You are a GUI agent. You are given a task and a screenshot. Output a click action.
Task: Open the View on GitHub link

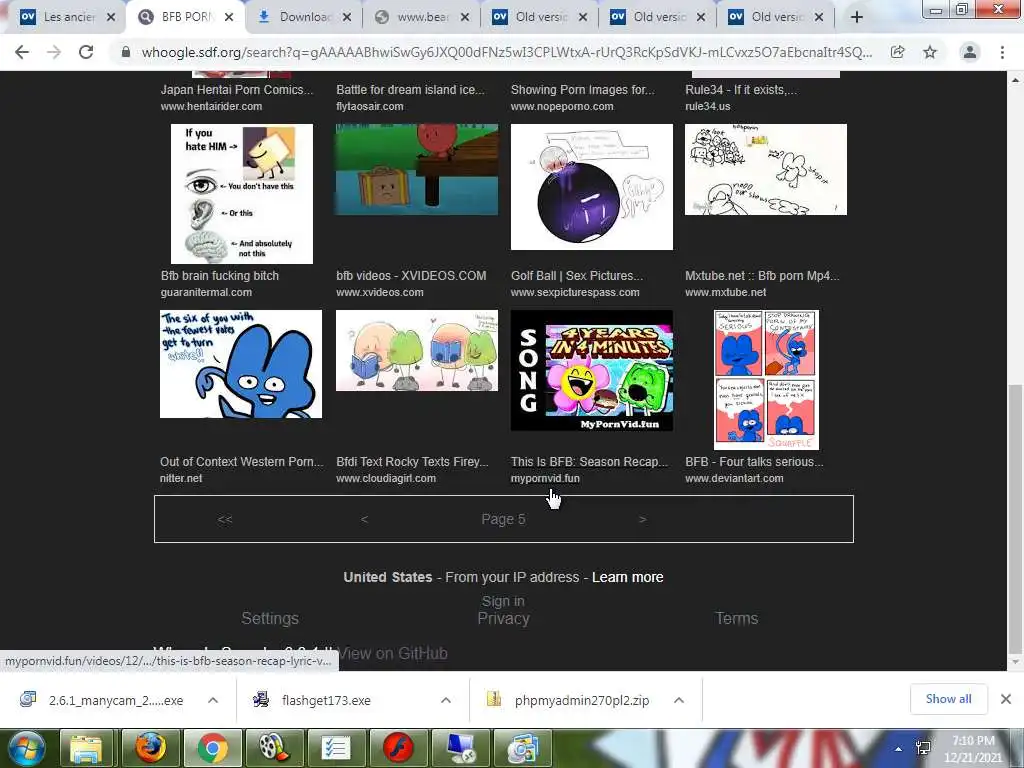pos(393,653)
